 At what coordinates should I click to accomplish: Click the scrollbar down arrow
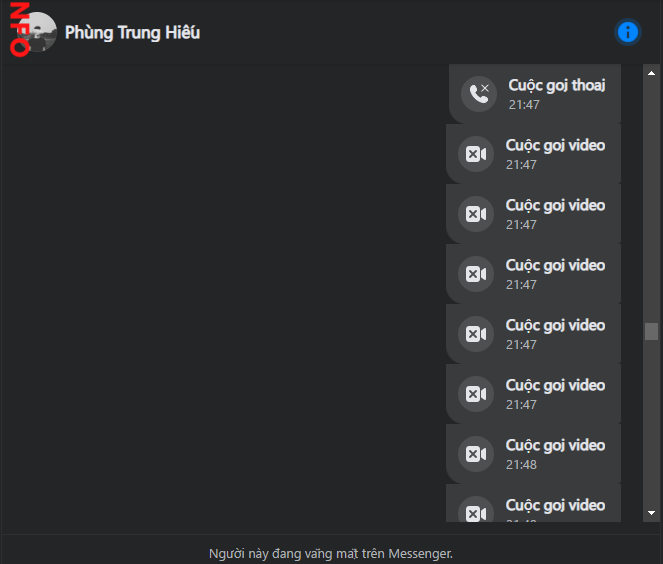coord(652,513)
